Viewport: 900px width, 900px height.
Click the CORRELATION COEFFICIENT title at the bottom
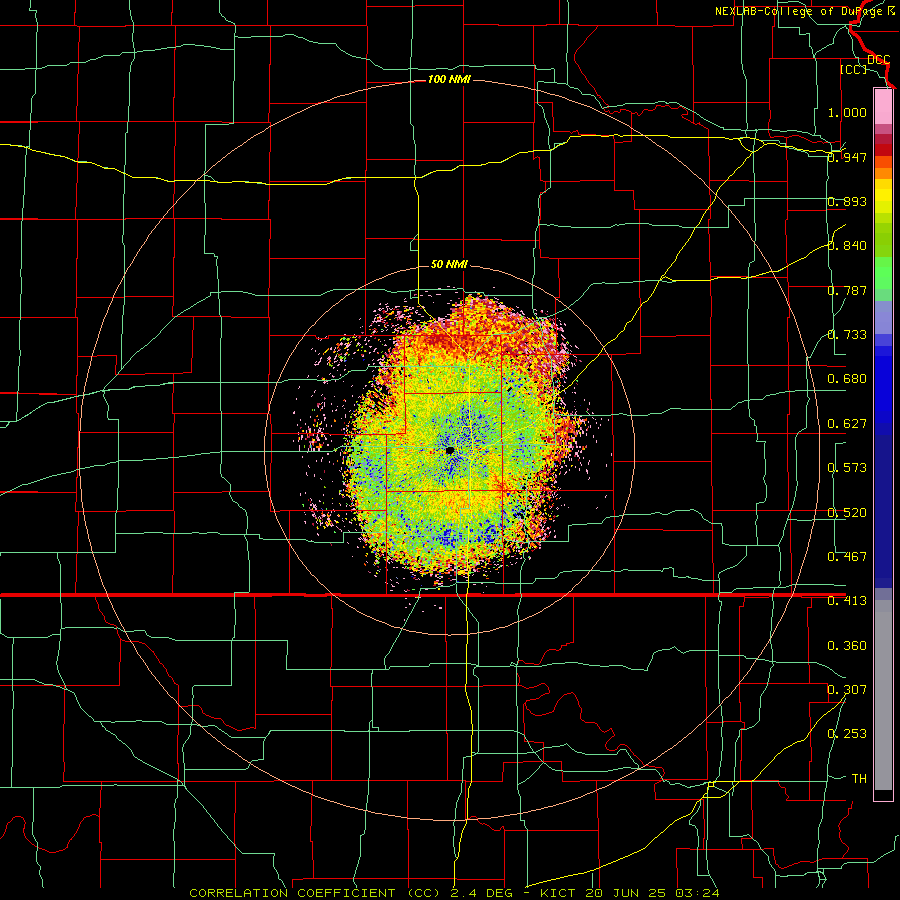292,893
